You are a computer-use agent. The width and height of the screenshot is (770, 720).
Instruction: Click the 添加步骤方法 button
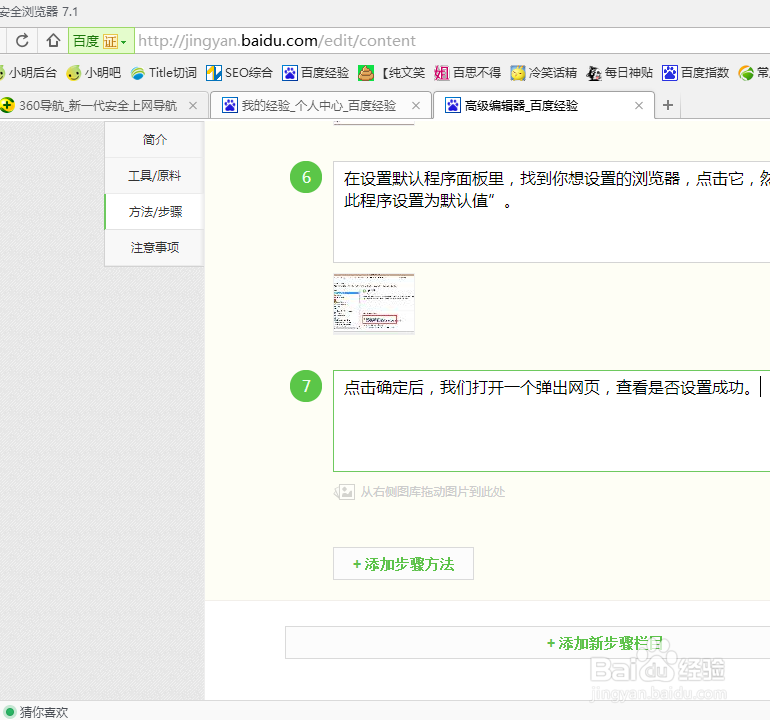coord(403,564)
